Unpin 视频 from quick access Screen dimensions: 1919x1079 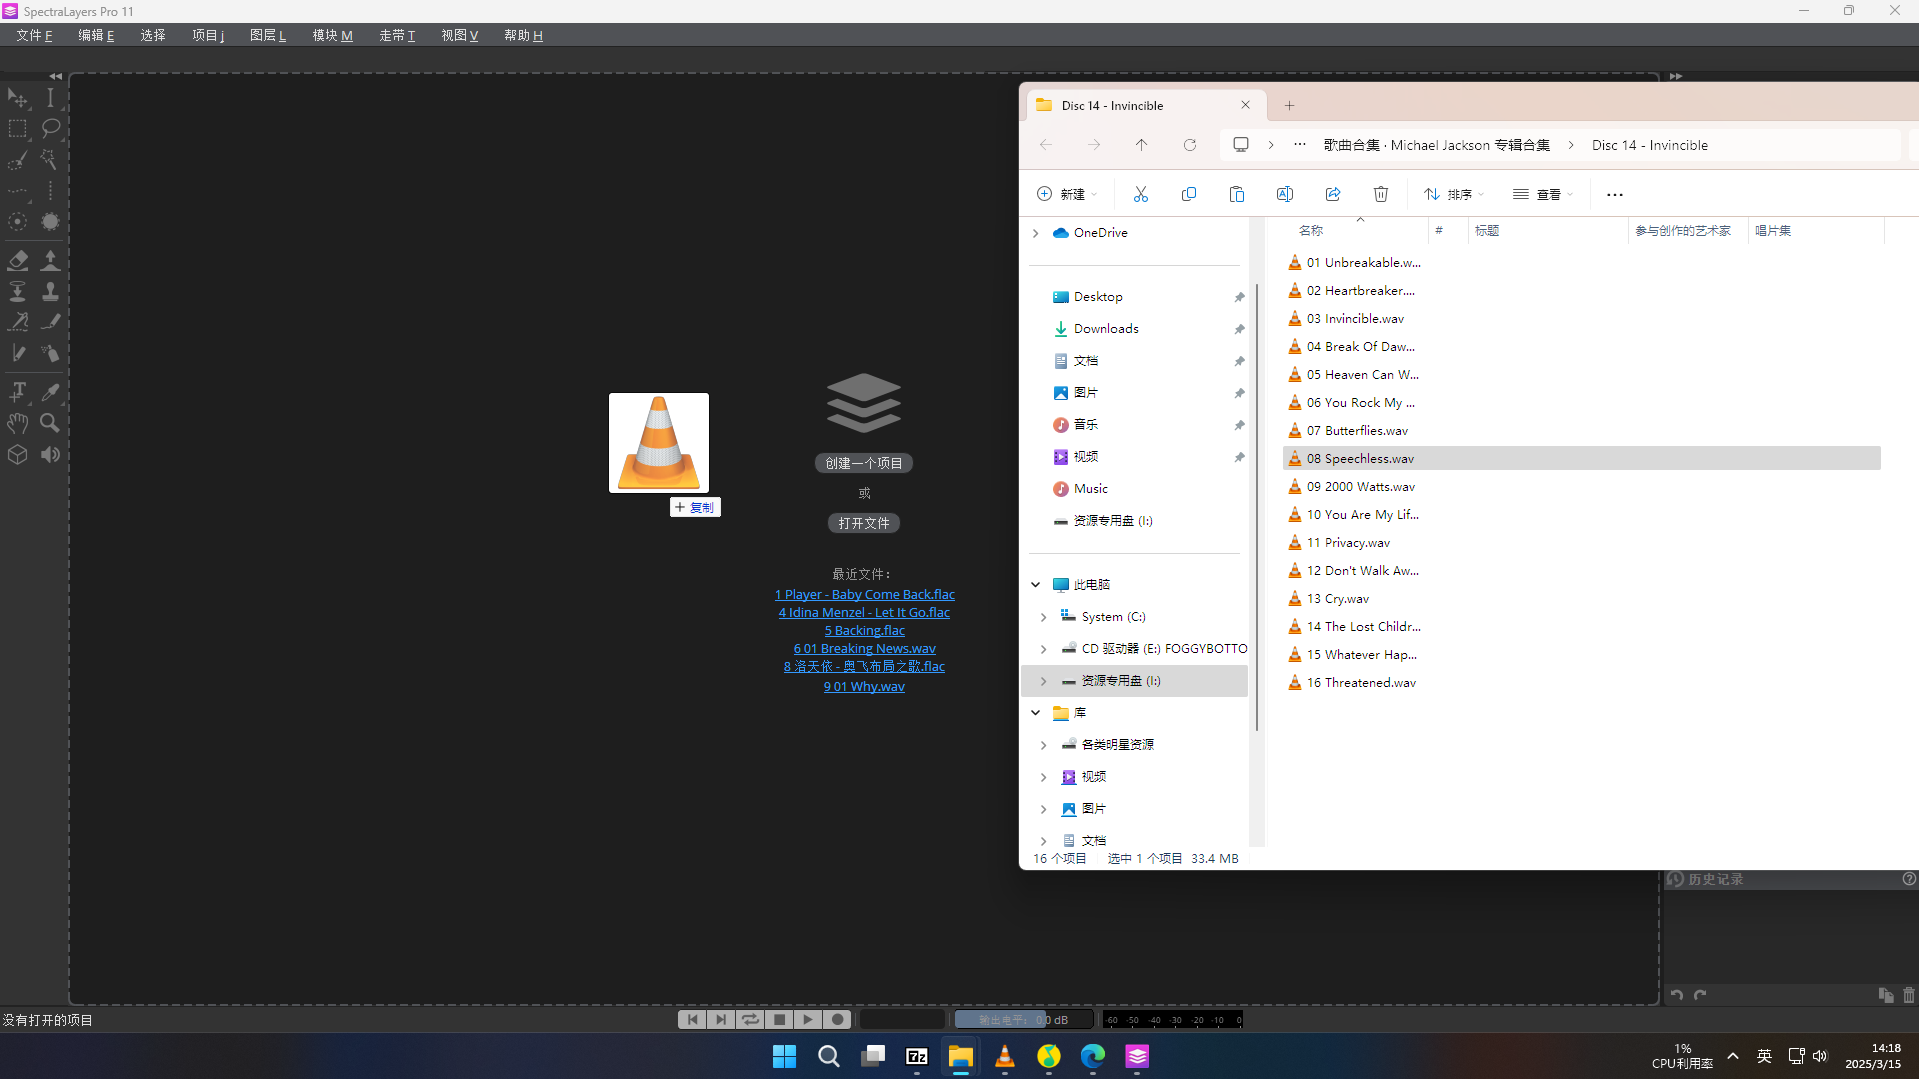click(1239, 457)
